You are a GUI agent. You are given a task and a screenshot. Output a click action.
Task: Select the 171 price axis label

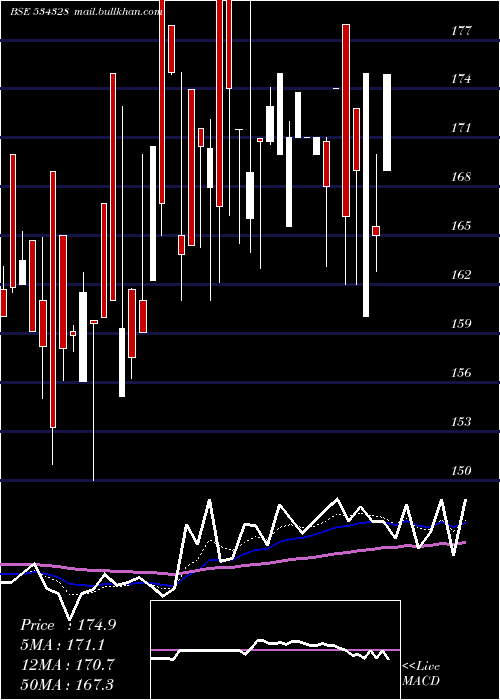tap(461, 128)
